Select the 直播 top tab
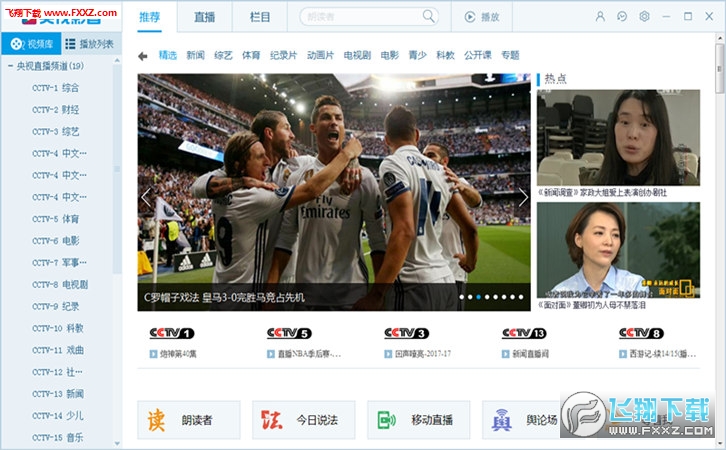726x450 pixels. coord(204,17)
